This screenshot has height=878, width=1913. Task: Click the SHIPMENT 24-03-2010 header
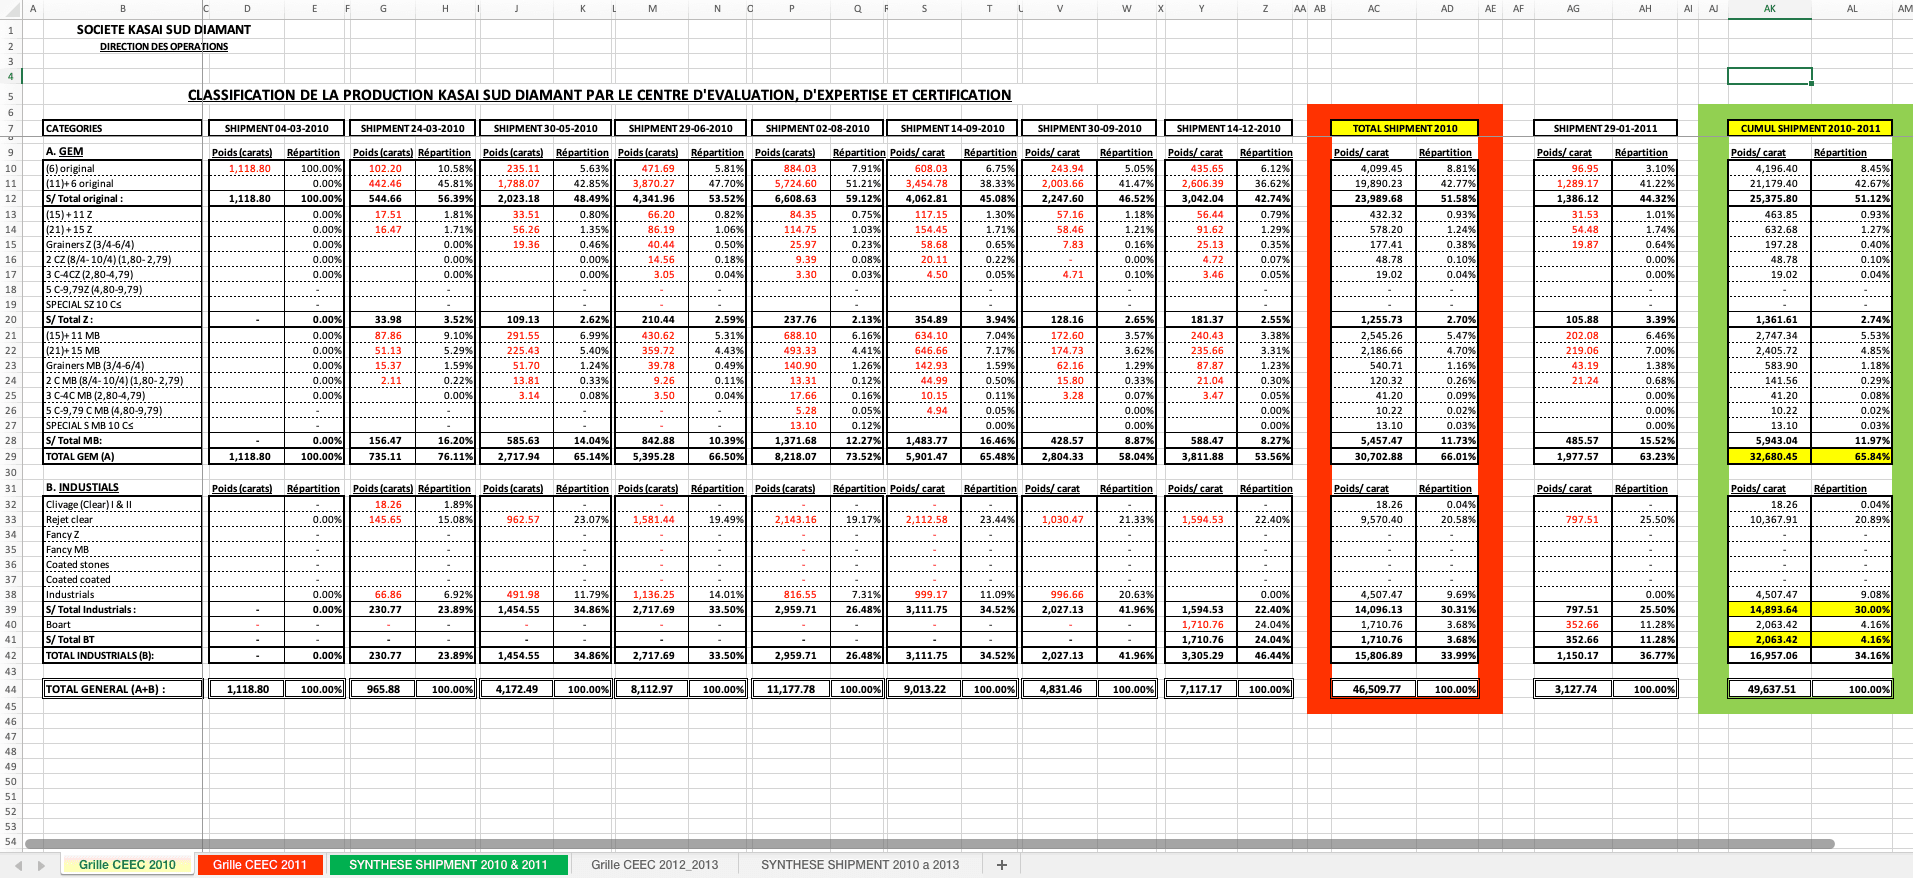[x=412, y=128]
